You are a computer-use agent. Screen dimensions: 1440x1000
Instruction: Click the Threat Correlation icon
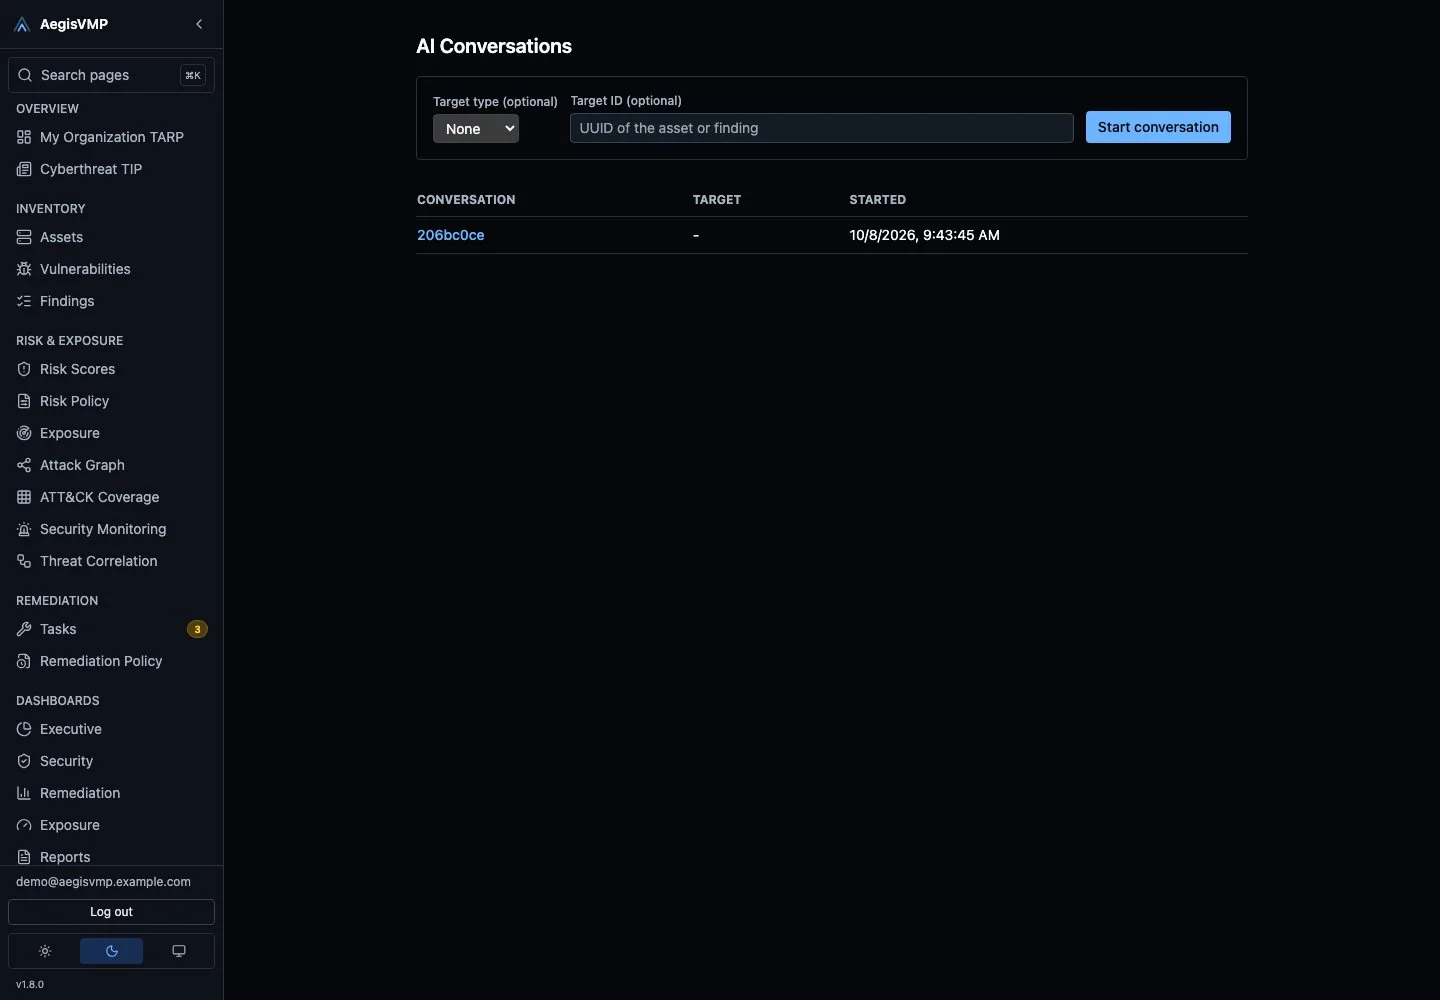coord(24,561)
